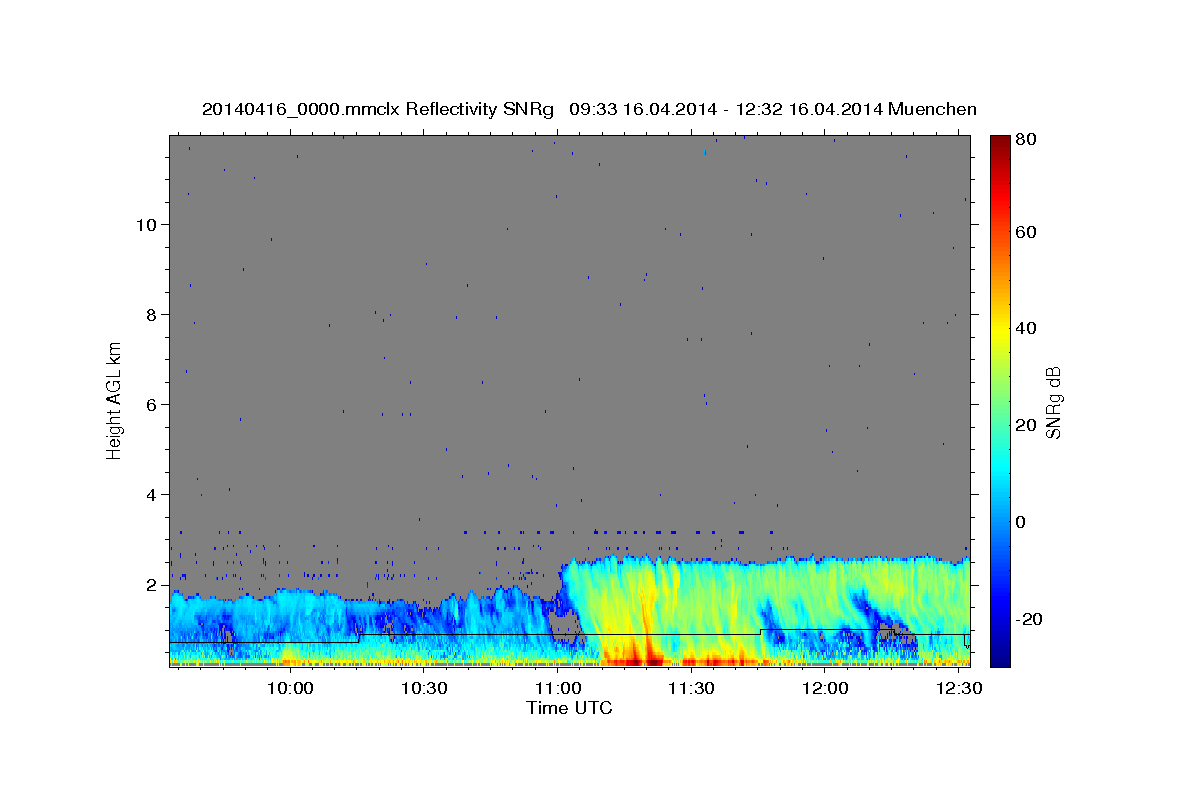
Task: Click the '11:00' time tick label
Action: pos(558,688)
